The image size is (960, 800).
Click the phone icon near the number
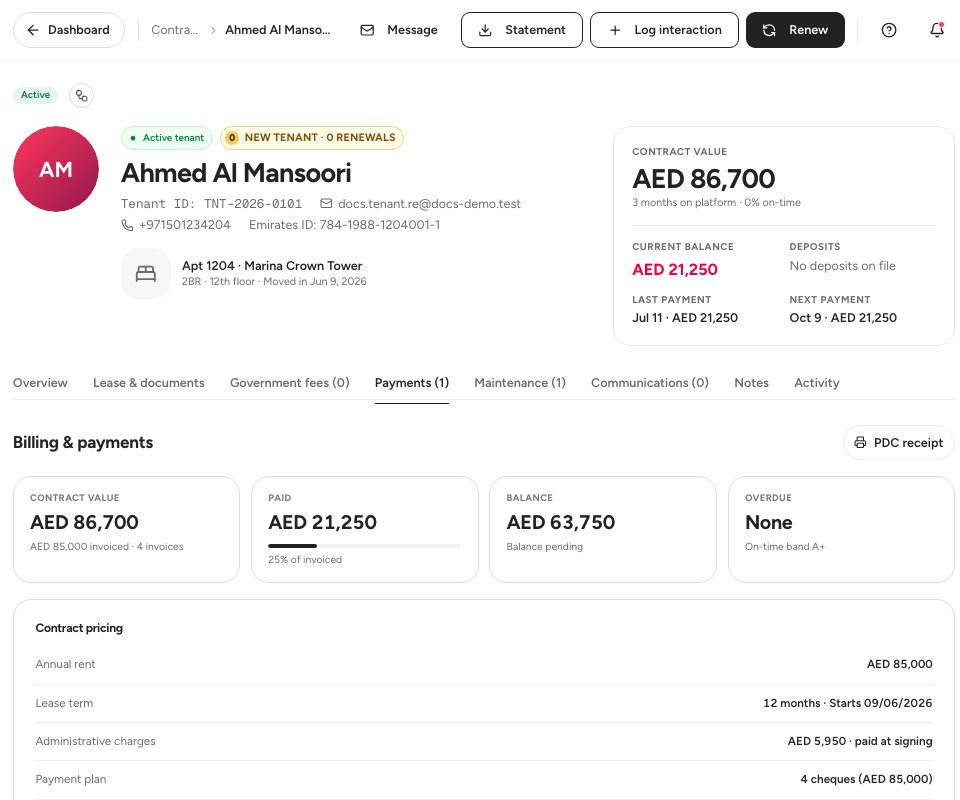pos(127,225)
